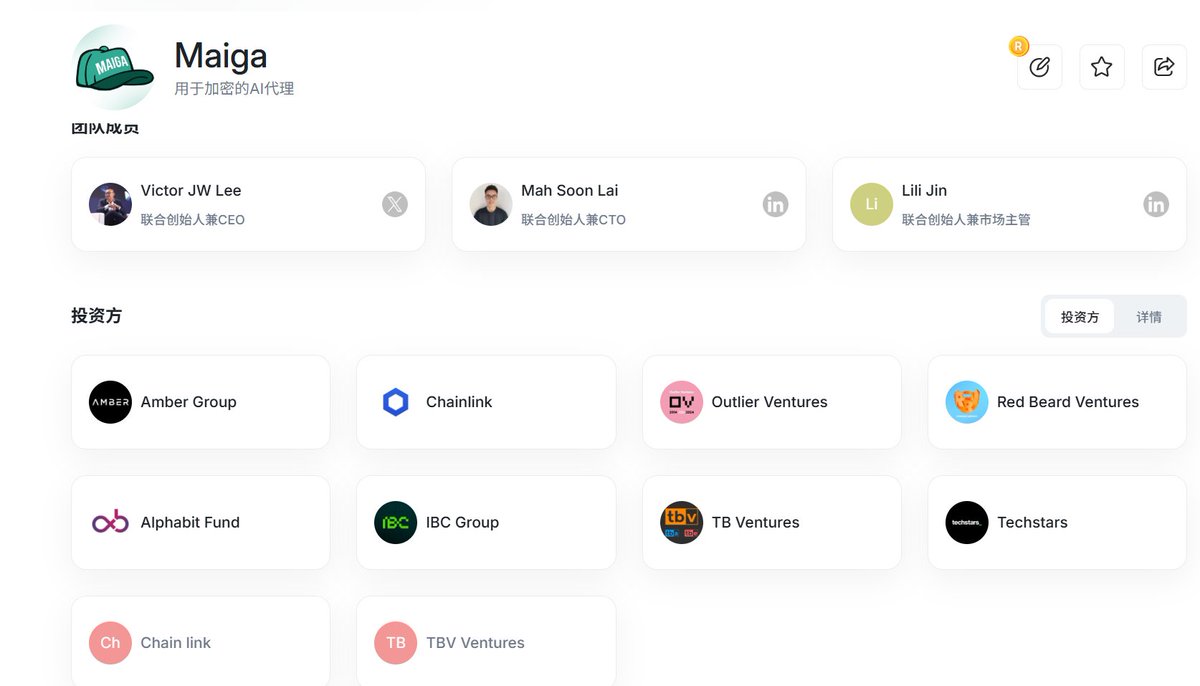This screenshot has height=686, width=1200.
Task: Click the edit pencil icon button
Action: 1039,67
